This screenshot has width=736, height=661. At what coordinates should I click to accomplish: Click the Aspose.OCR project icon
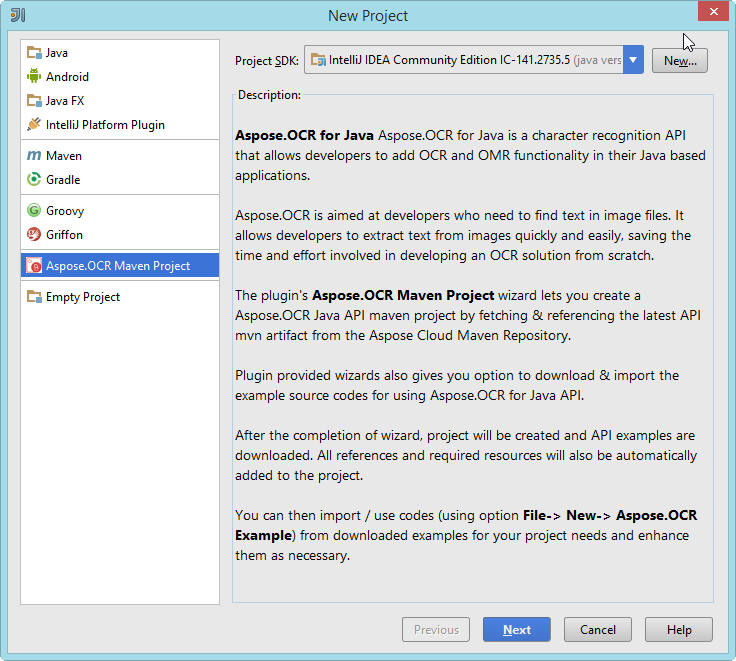[x=34, y=266]
